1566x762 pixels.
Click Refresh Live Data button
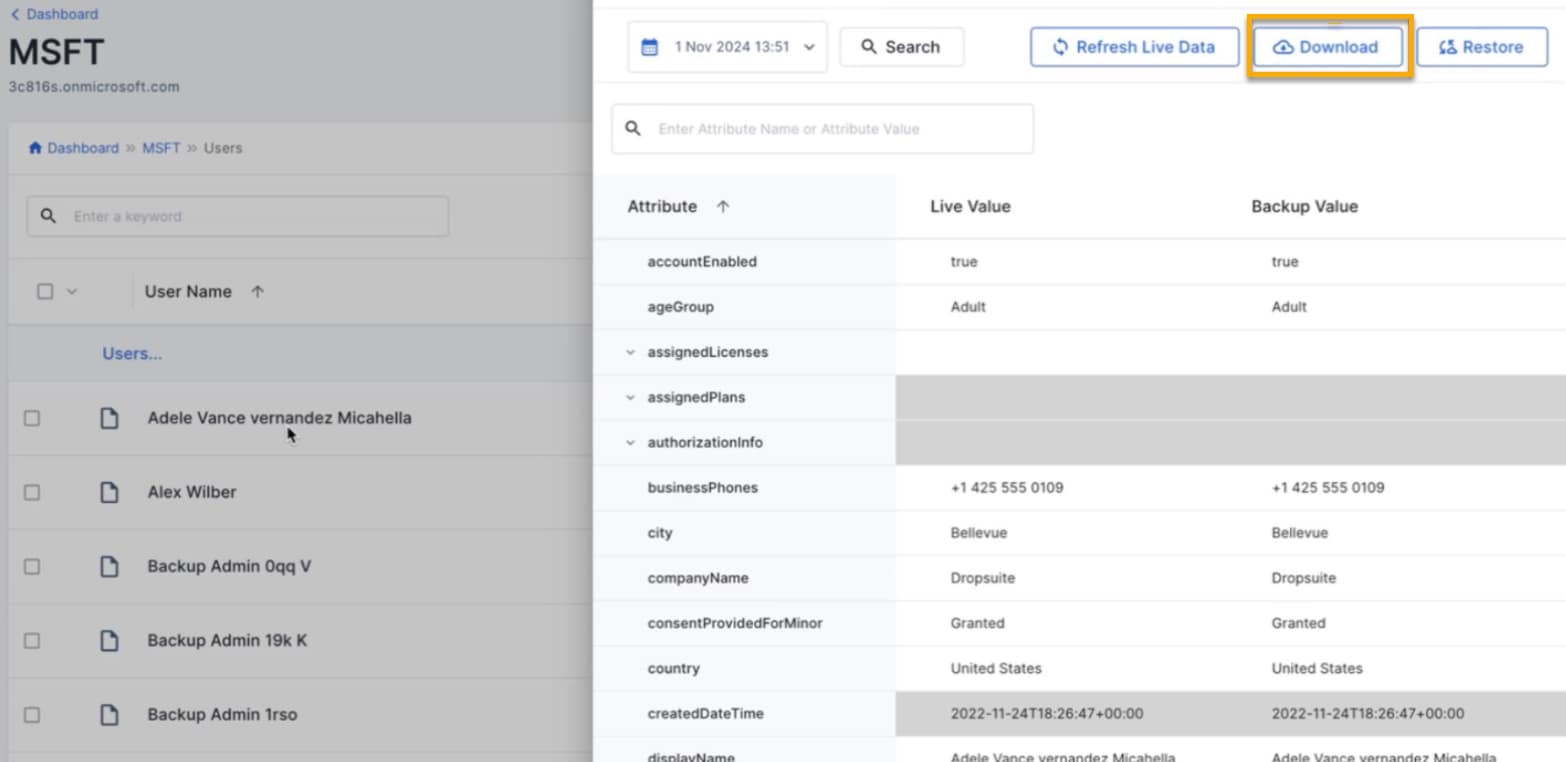point(1134,47)
